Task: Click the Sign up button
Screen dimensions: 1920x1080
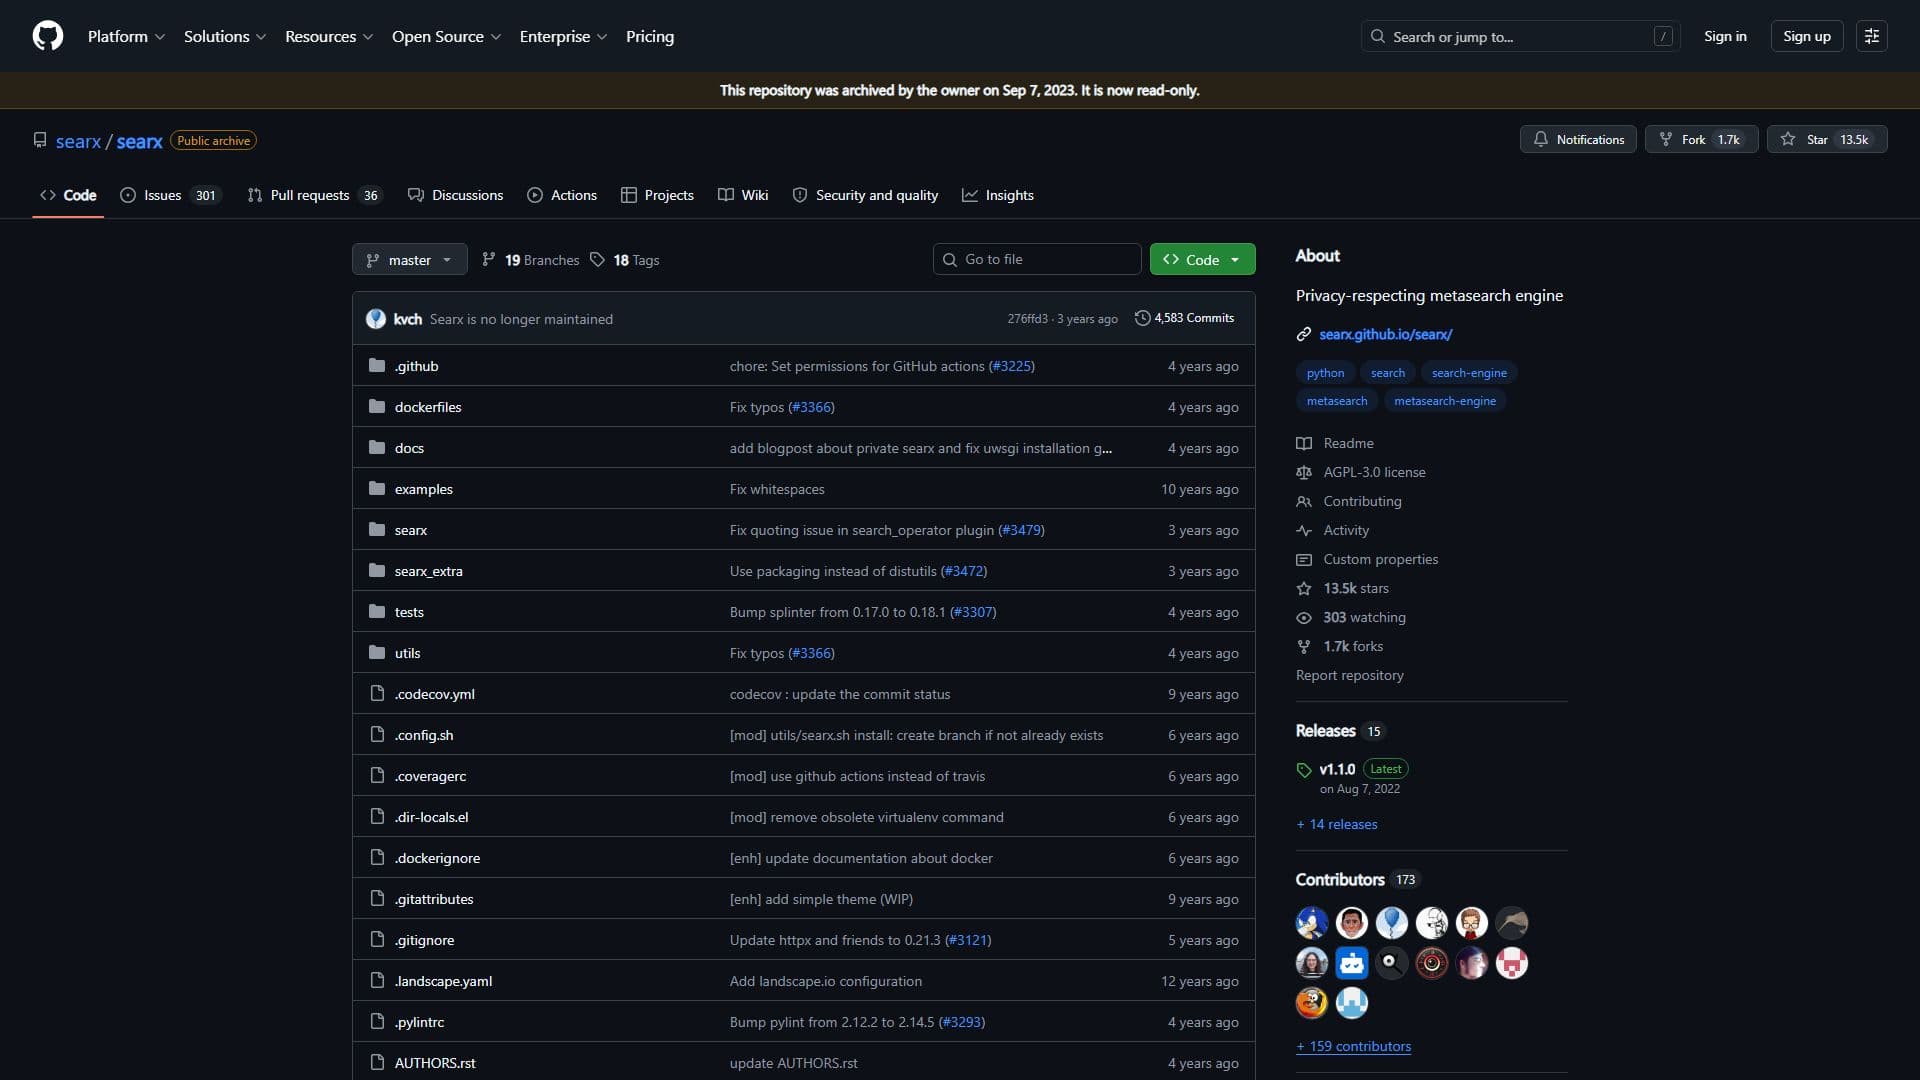Action: pos(1806,36)
